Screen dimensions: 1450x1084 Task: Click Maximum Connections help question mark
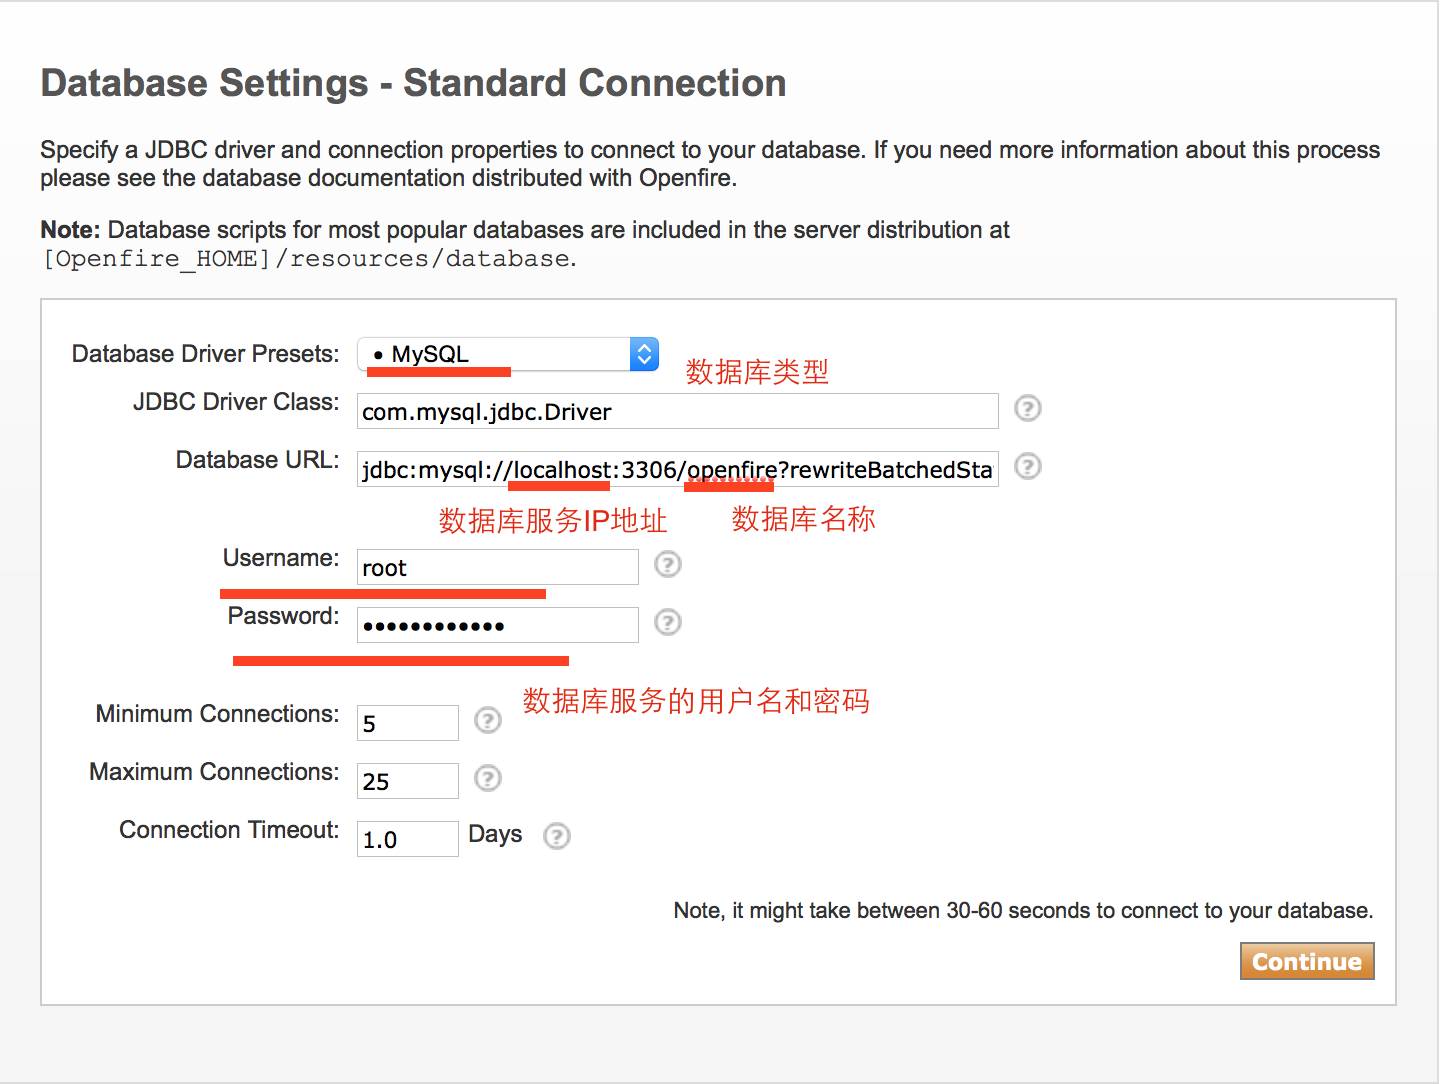pyautogui.click(x=487, y=778)
